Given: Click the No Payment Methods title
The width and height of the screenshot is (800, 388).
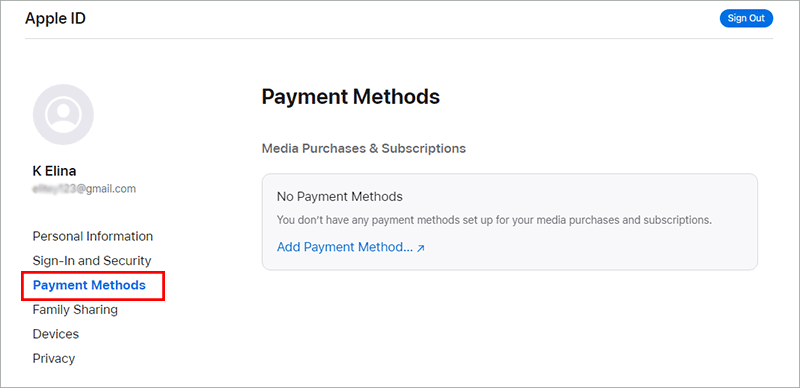Looking at the screenshot, I should tap(340, 197).
